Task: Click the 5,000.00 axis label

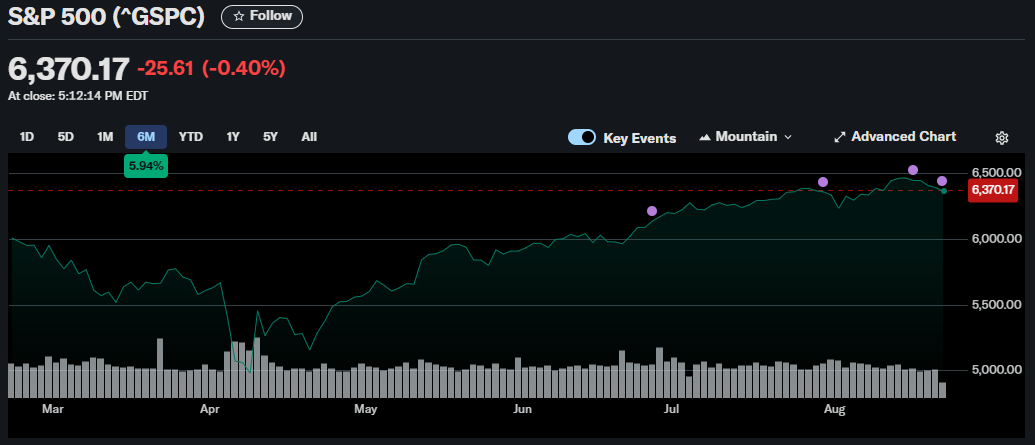Action: click(x=996, y=370)
